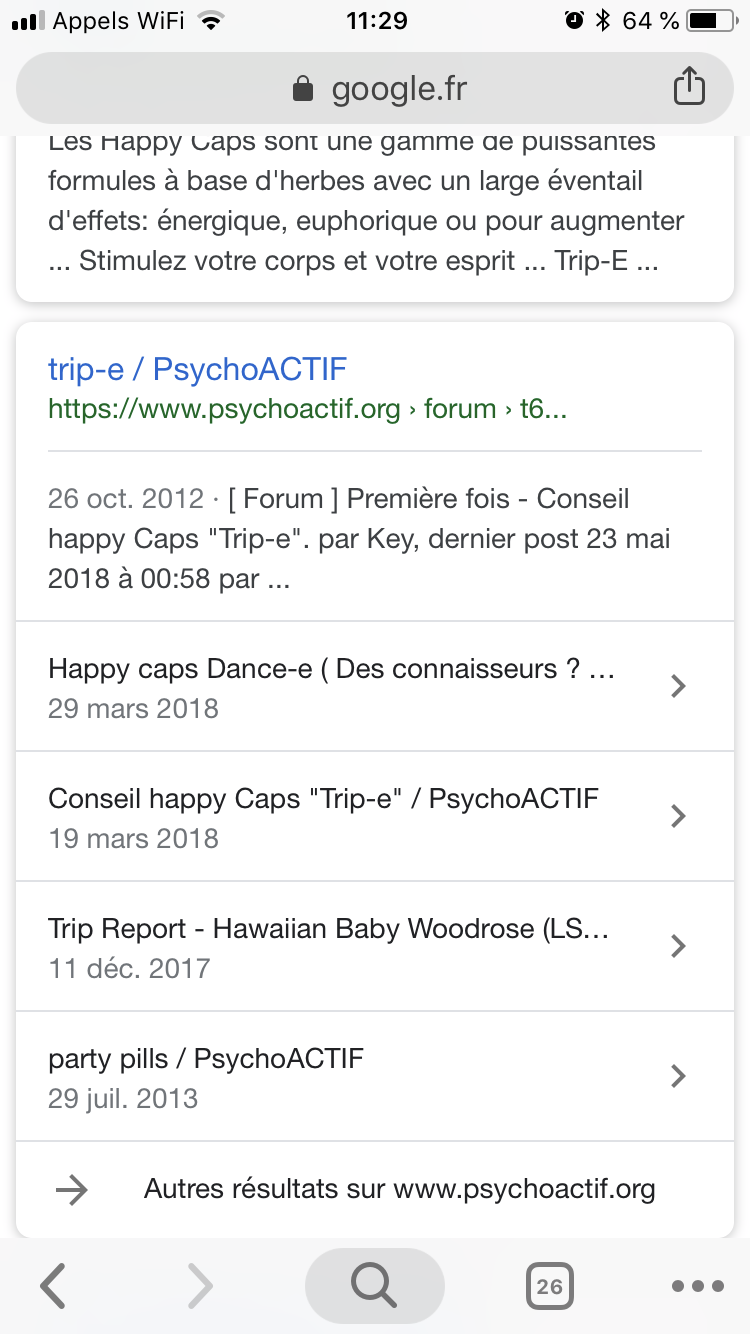
Task: Tap the share icon in address bar
Action: (x=689, y=88)
